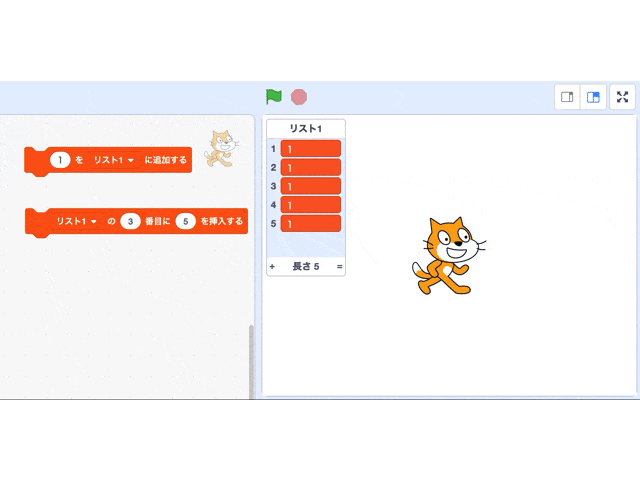Select list item in row 3
This screenshot has height=480, width=640.
coord(311,186)
